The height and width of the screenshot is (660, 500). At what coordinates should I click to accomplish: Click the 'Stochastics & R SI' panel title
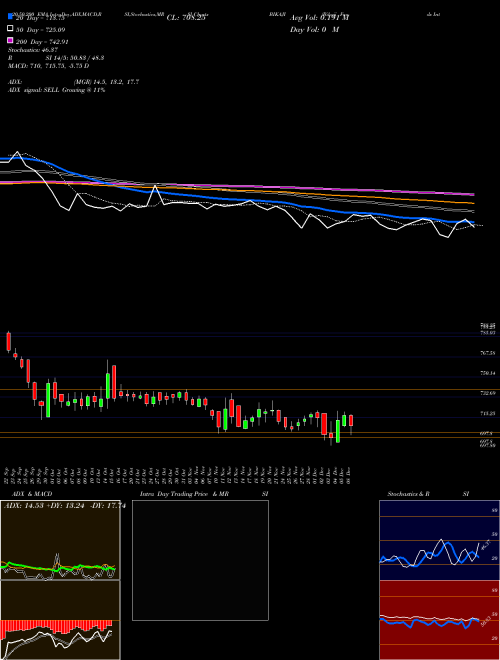coord(428,494)
